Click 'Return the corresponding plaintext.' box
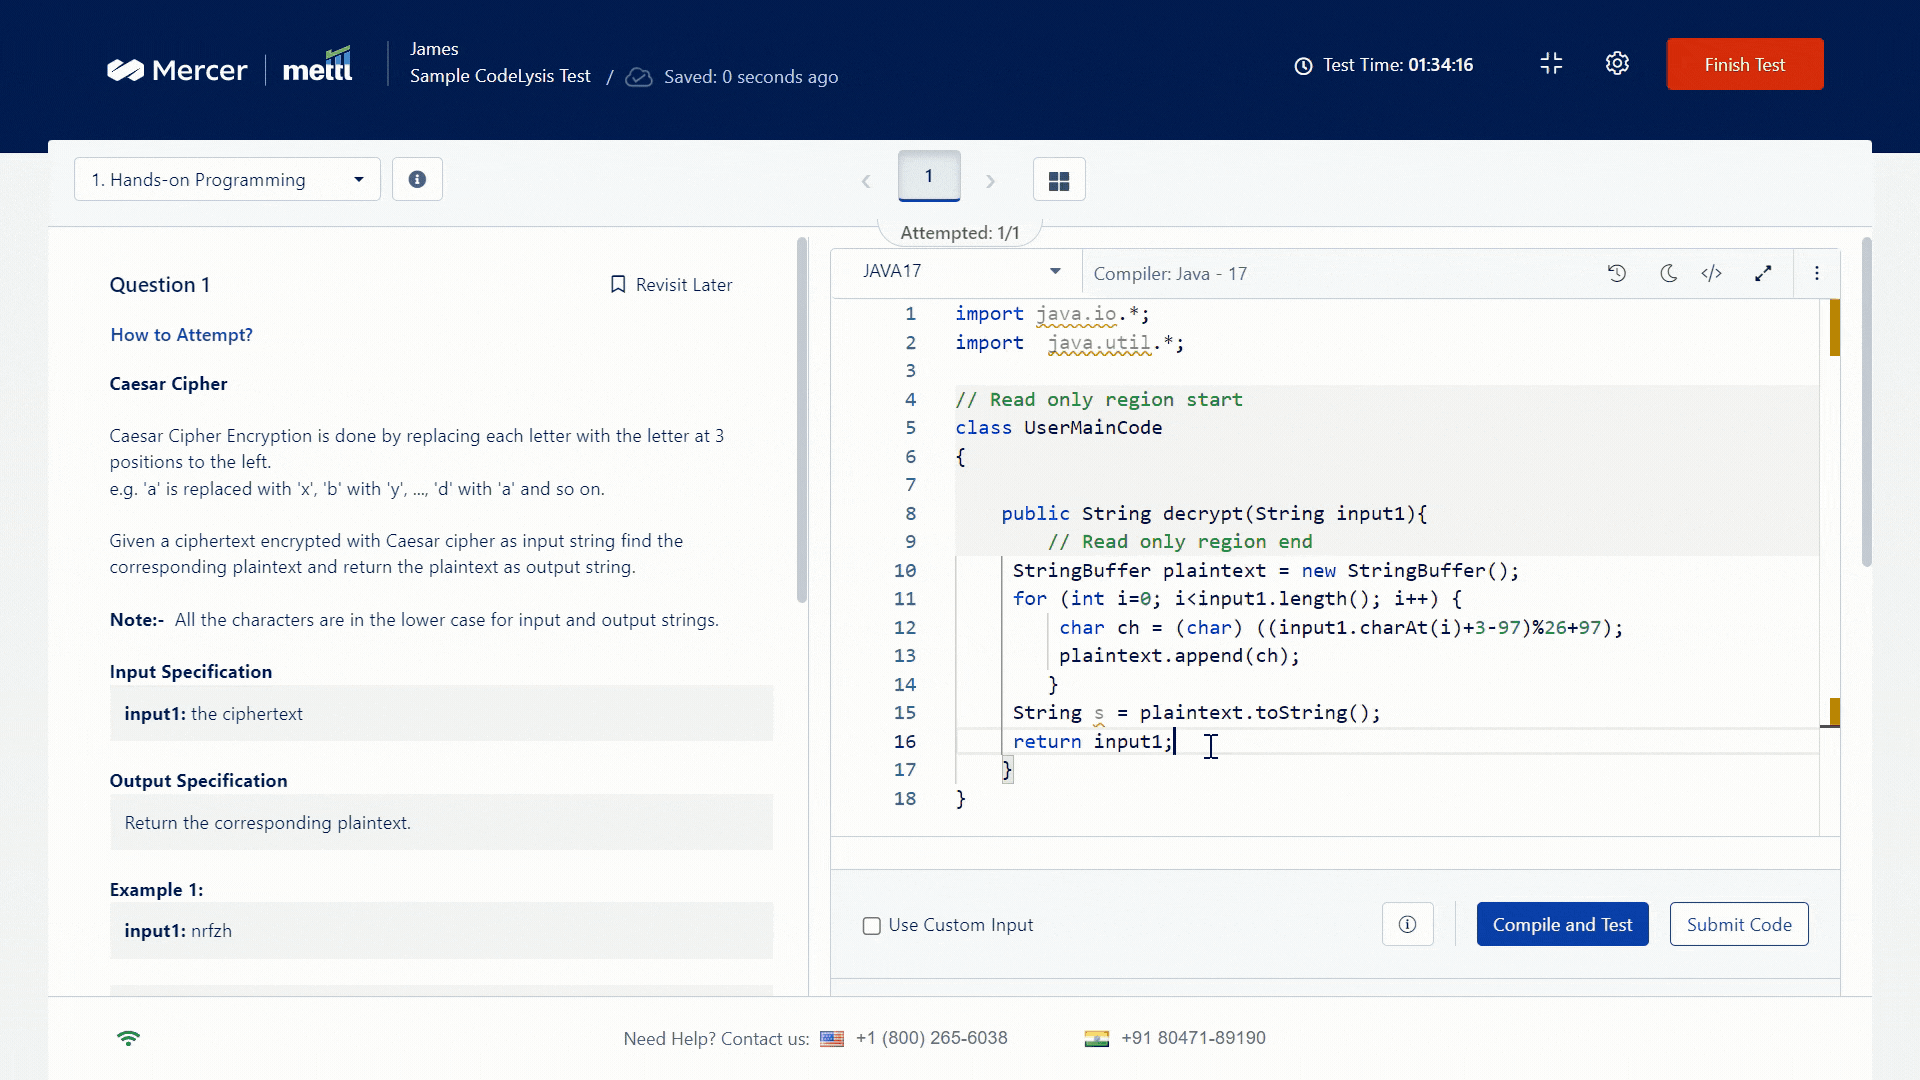The image size is (1920, 1080). coord(441,823)
